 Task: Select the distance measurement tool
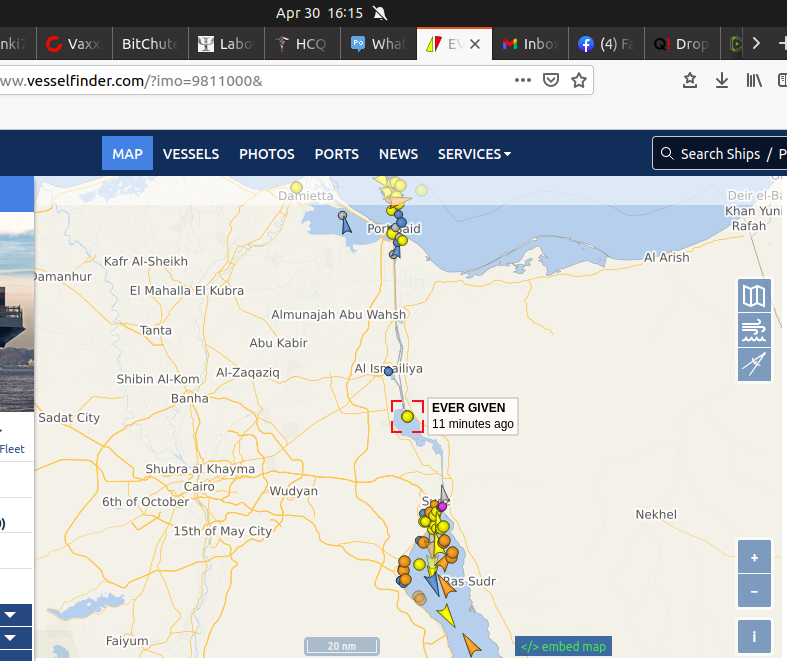click(x=754, y=364)
